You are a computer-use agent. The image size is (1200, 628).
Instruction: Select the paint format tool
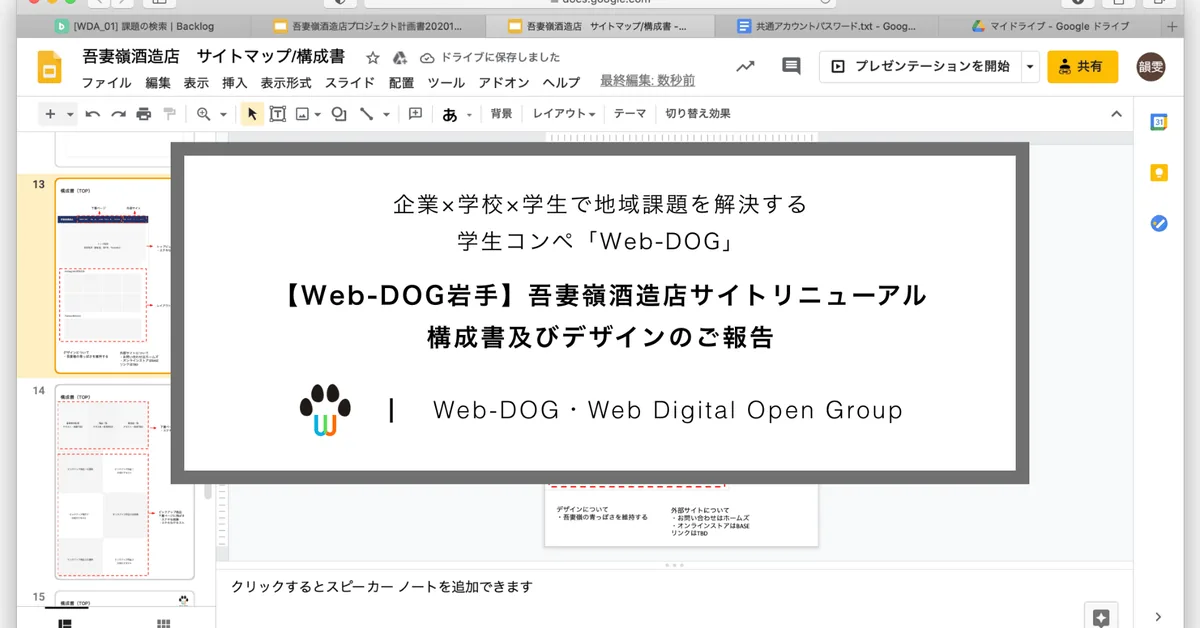(169, 114)
